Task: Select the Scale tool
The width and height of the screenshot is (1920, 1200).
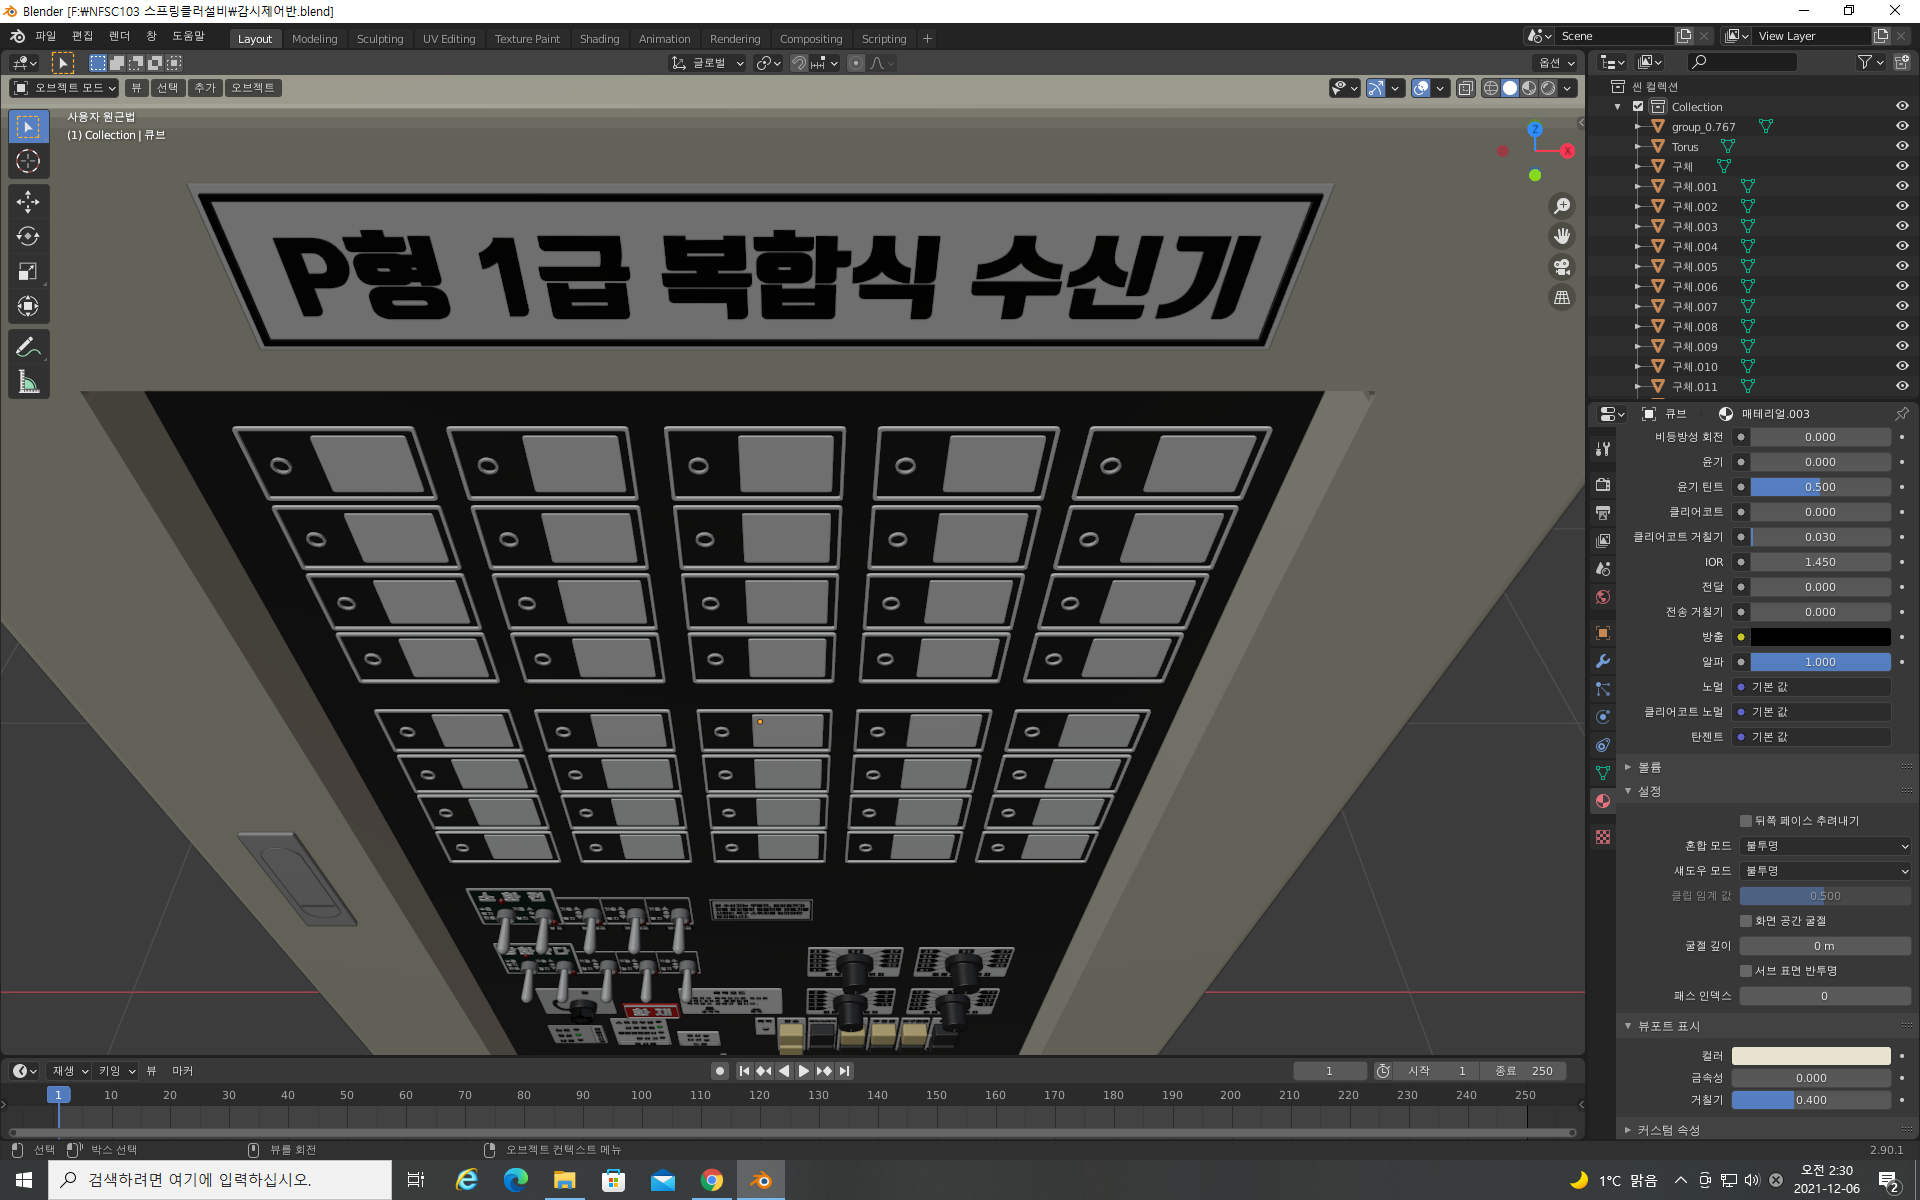Action: point(28,272)
